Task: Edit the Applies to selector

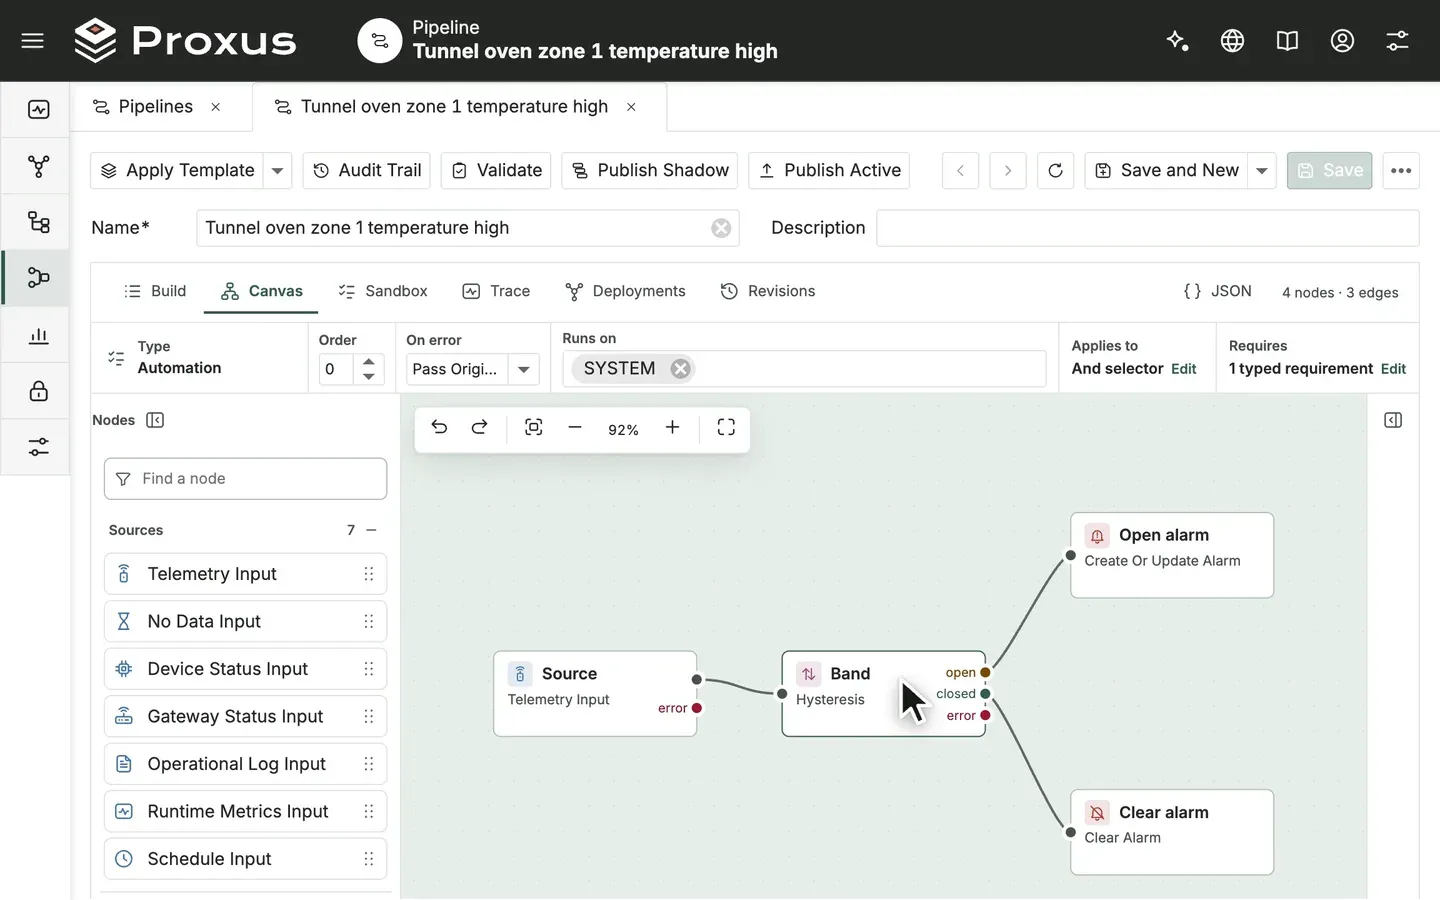Action: pos(1184,369)
